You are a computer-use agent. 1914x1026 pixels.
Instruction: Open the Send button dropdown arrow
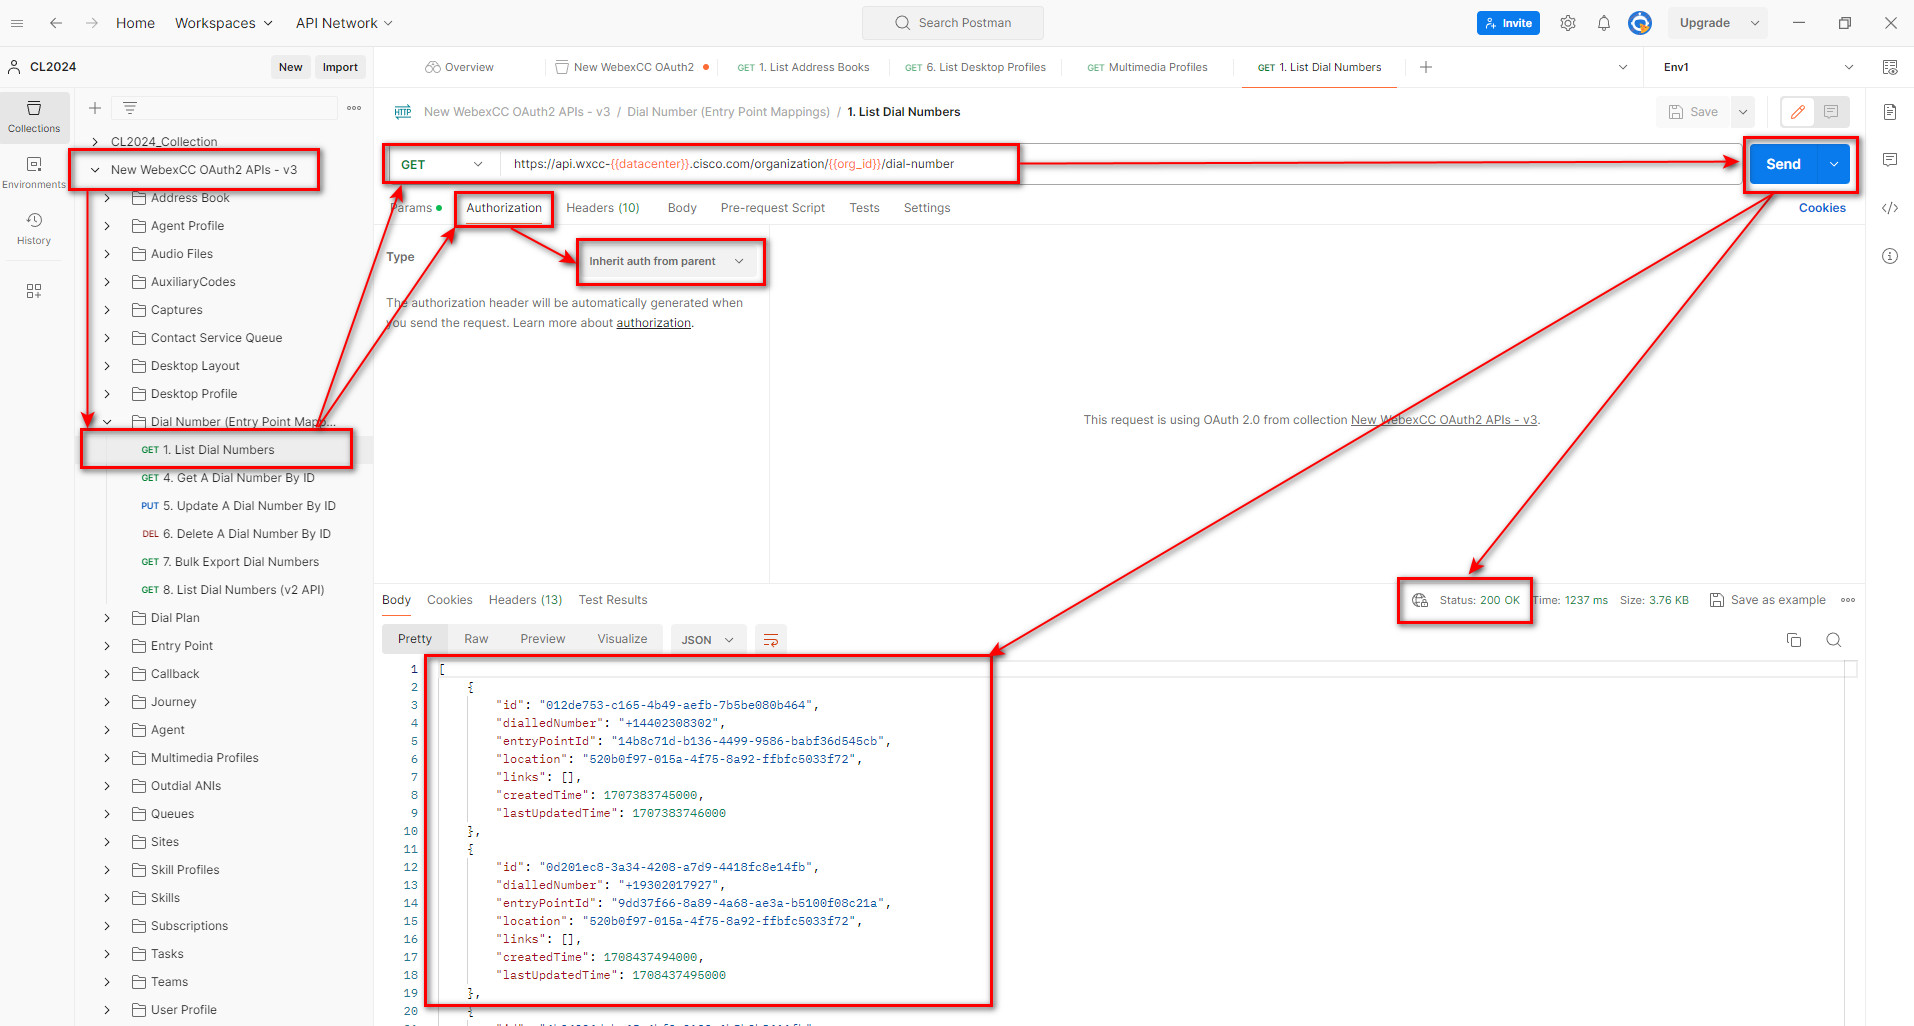[1834, 164]
